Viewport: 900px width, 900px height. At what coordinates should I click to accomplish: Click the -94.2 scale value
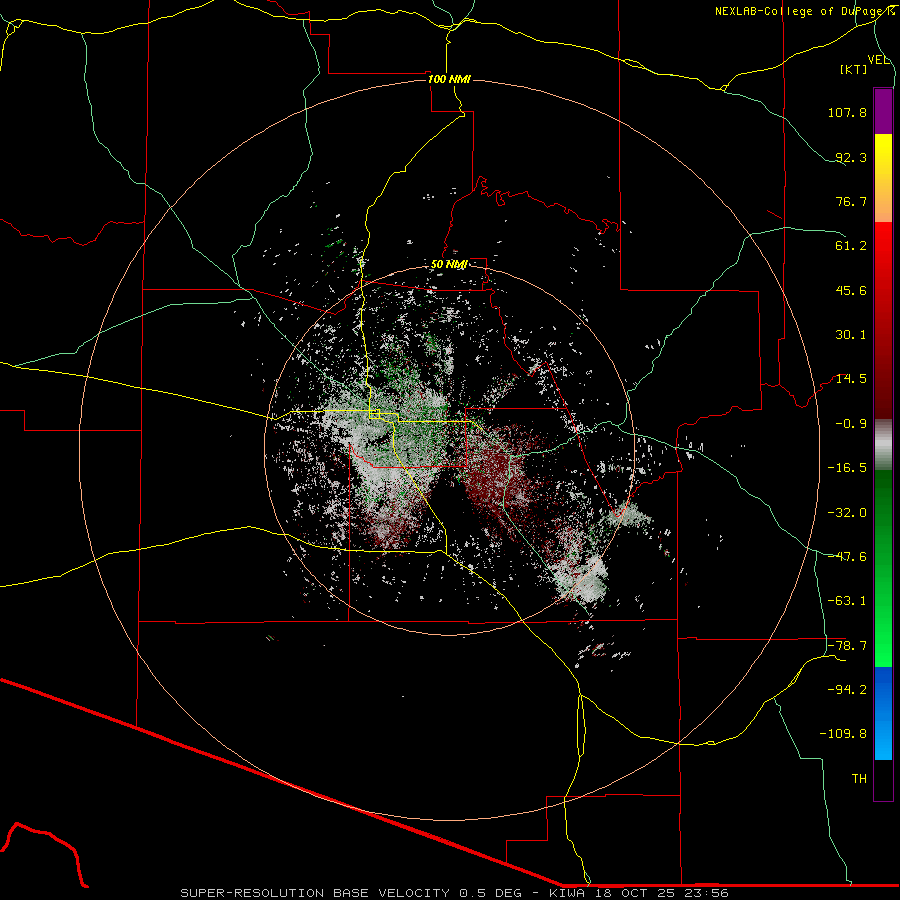coord(847,689)
